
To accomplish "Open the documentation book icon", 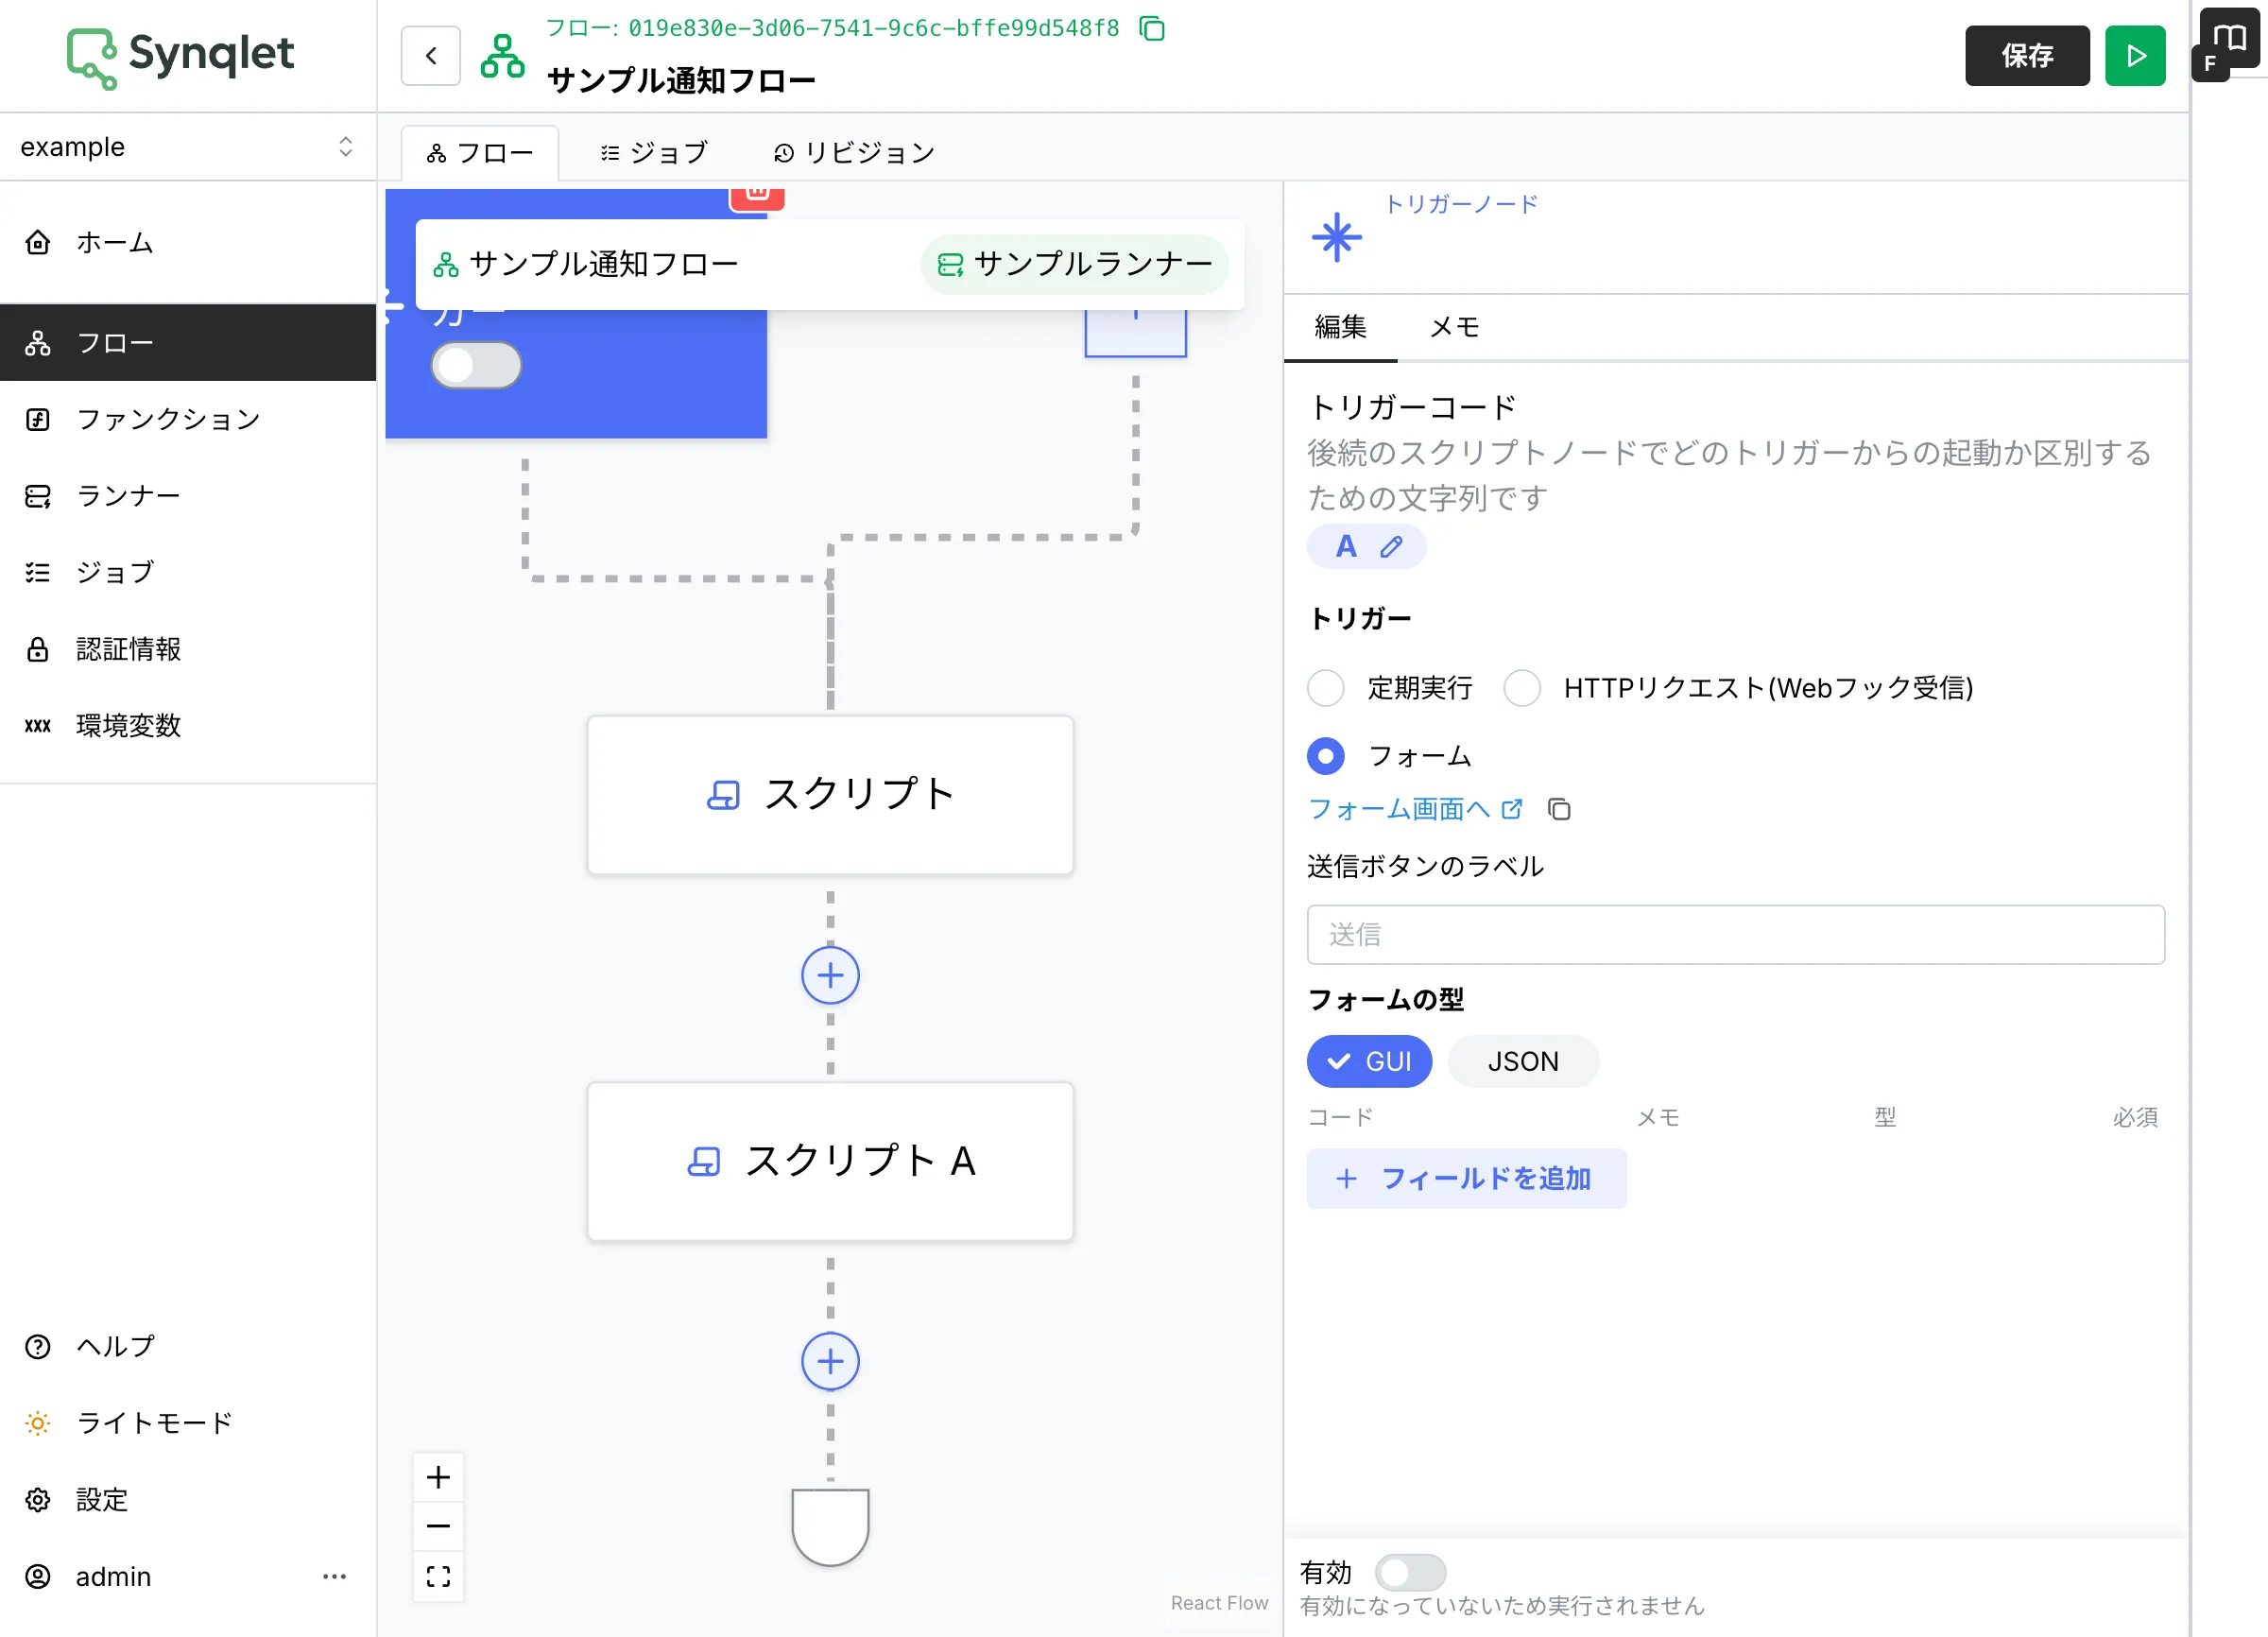I will point(2229,38).
